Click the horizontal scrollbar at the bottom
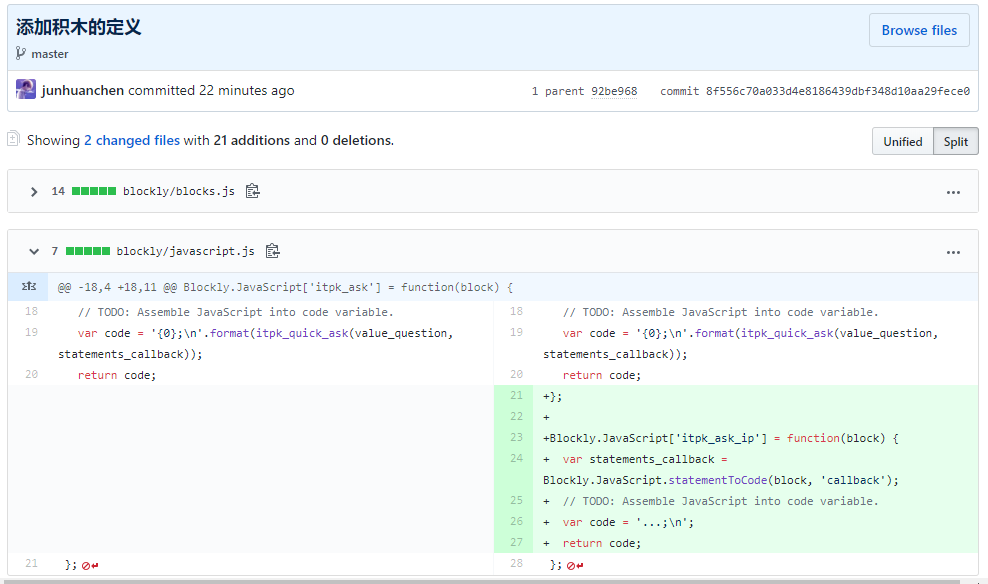Screen dimensions: 988x584 482,581
